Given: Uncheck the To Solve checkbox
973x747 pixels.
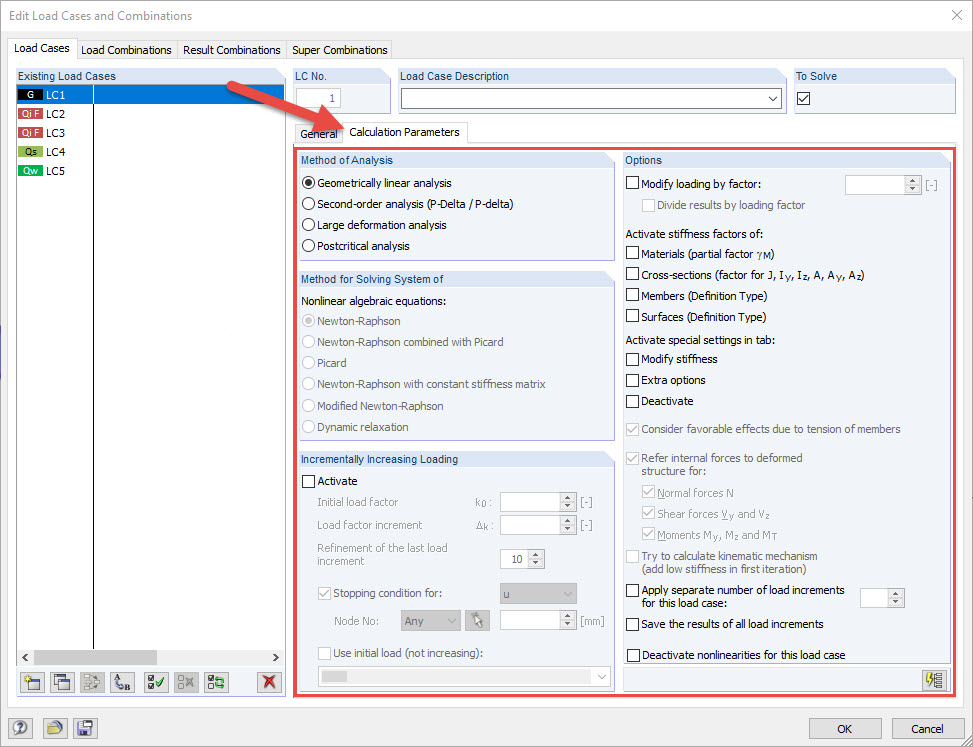Looking at the screenshot, I should click(x=802, y=98).
